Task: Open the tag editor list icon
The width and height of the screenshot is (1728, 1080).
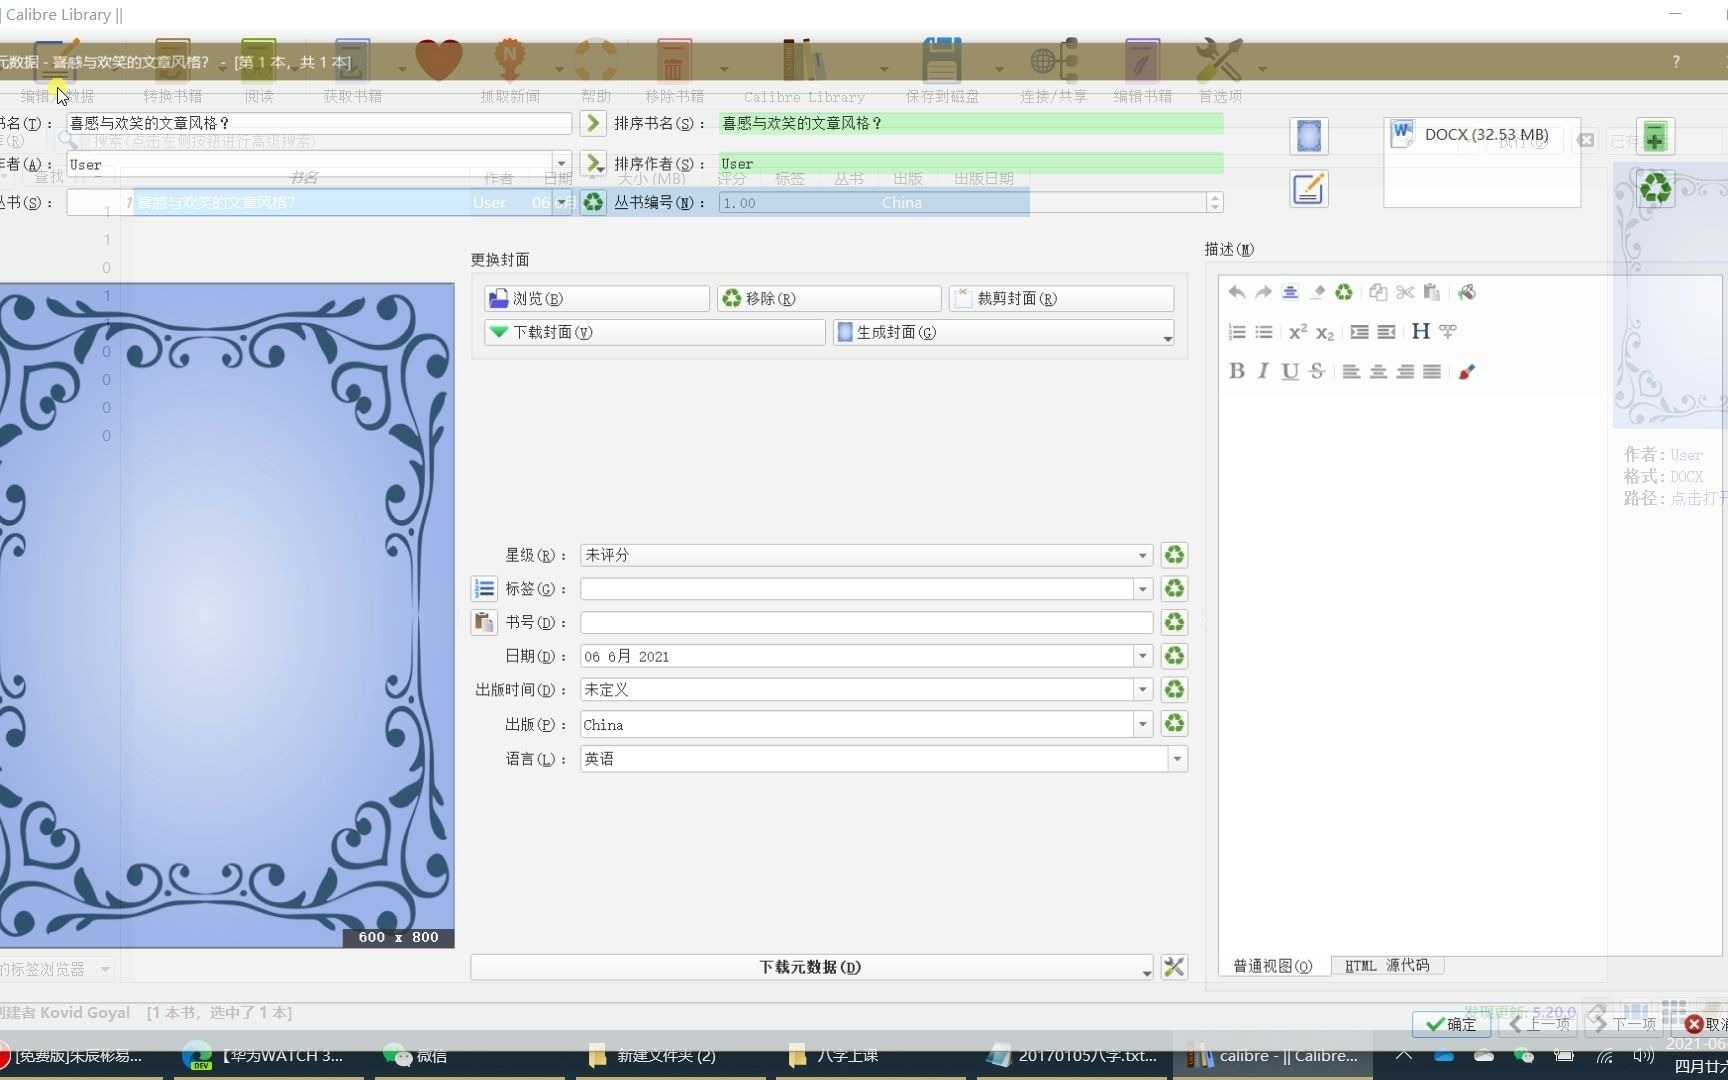Action: pos(484,589)
